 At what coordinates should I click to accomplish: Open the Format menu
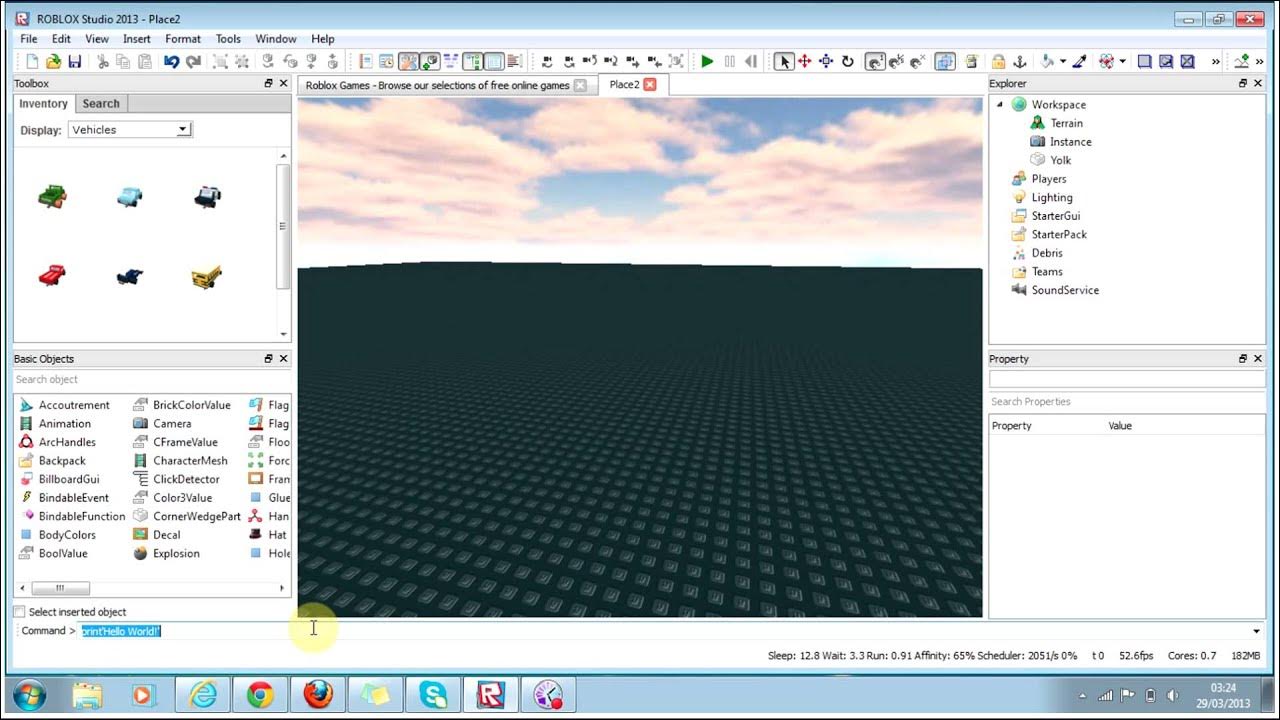point(183,39)
